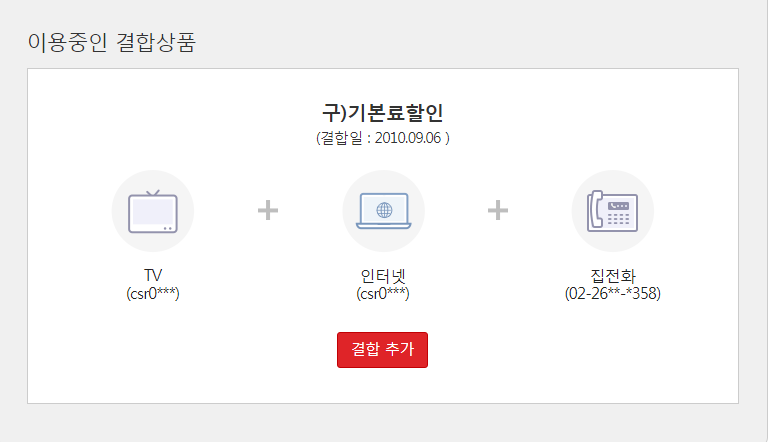Click the handset on the telephone icon
Screen dimensions: 768x442
pos(597,211)
